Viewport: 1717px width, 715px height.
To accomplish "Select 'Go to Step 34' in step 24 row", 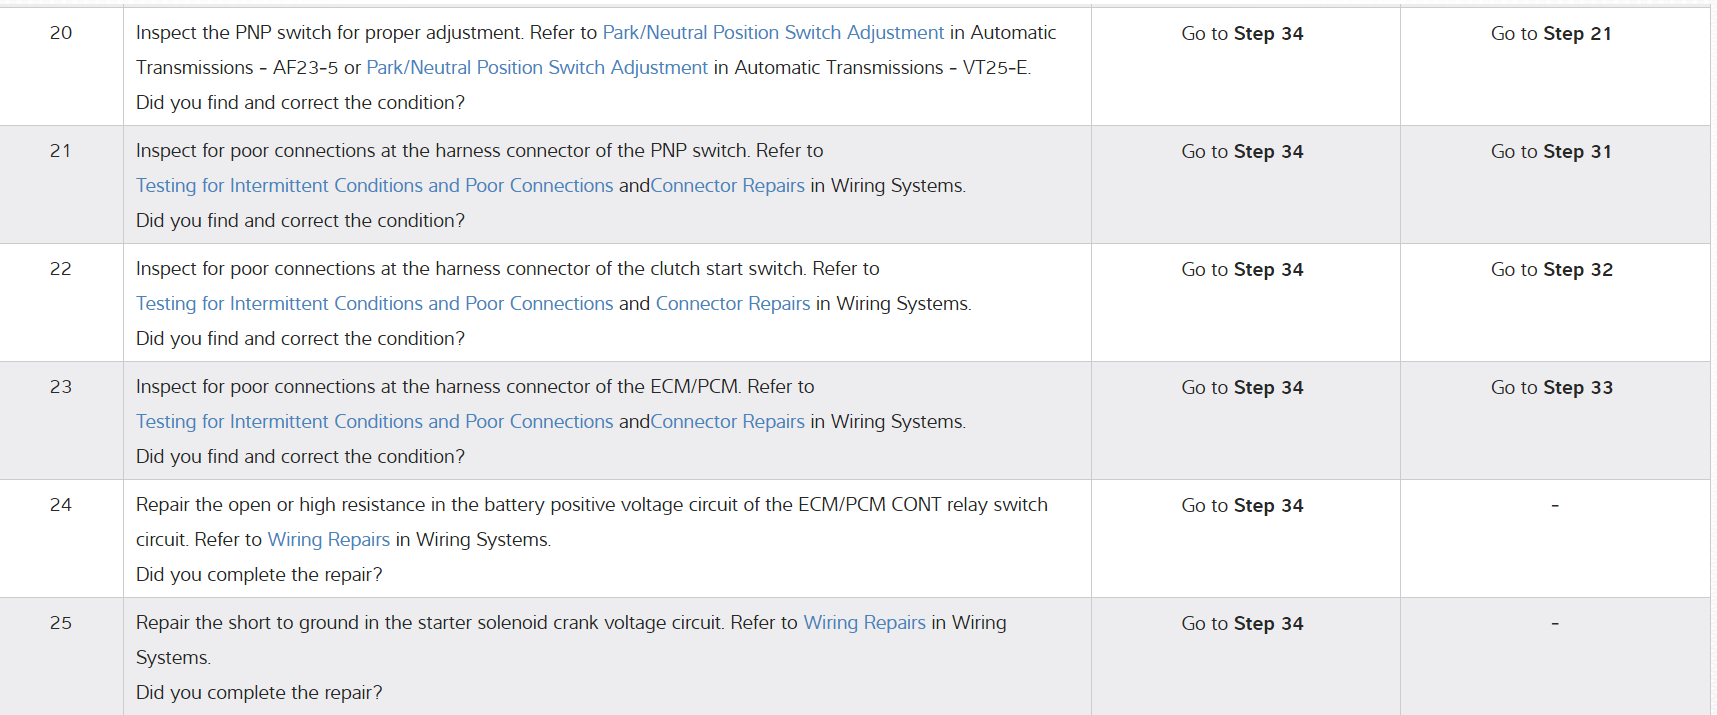I will [x=1242, y=506].
